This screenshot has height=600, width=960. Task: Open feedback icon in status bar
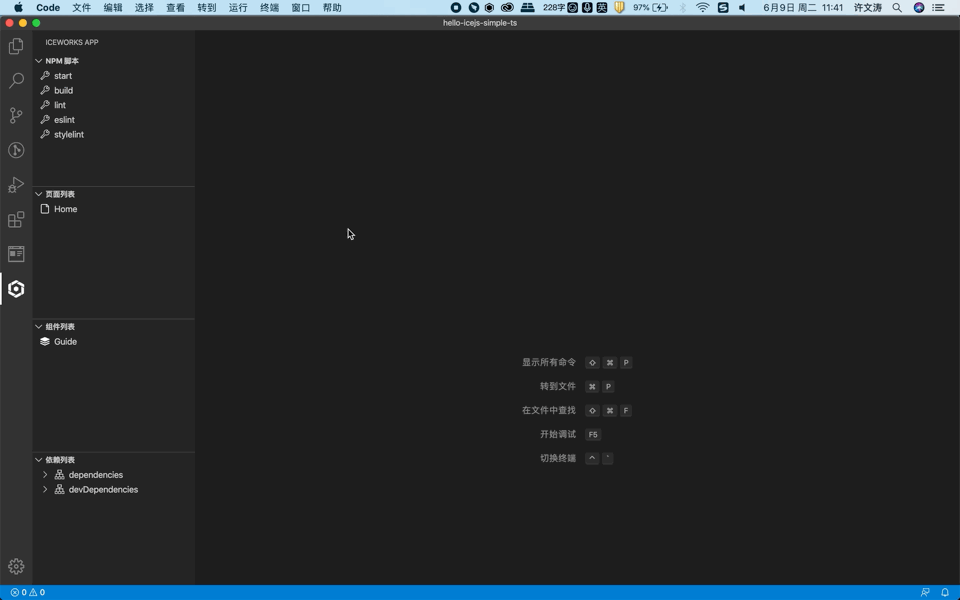click(x=925, y=592)
